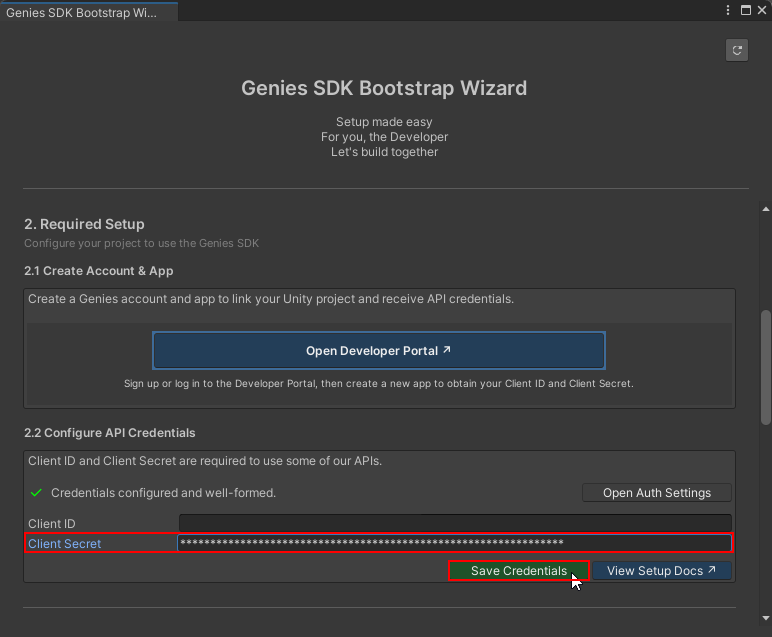
Task: Click into the Client Secret field
Action: pos(454,543)
